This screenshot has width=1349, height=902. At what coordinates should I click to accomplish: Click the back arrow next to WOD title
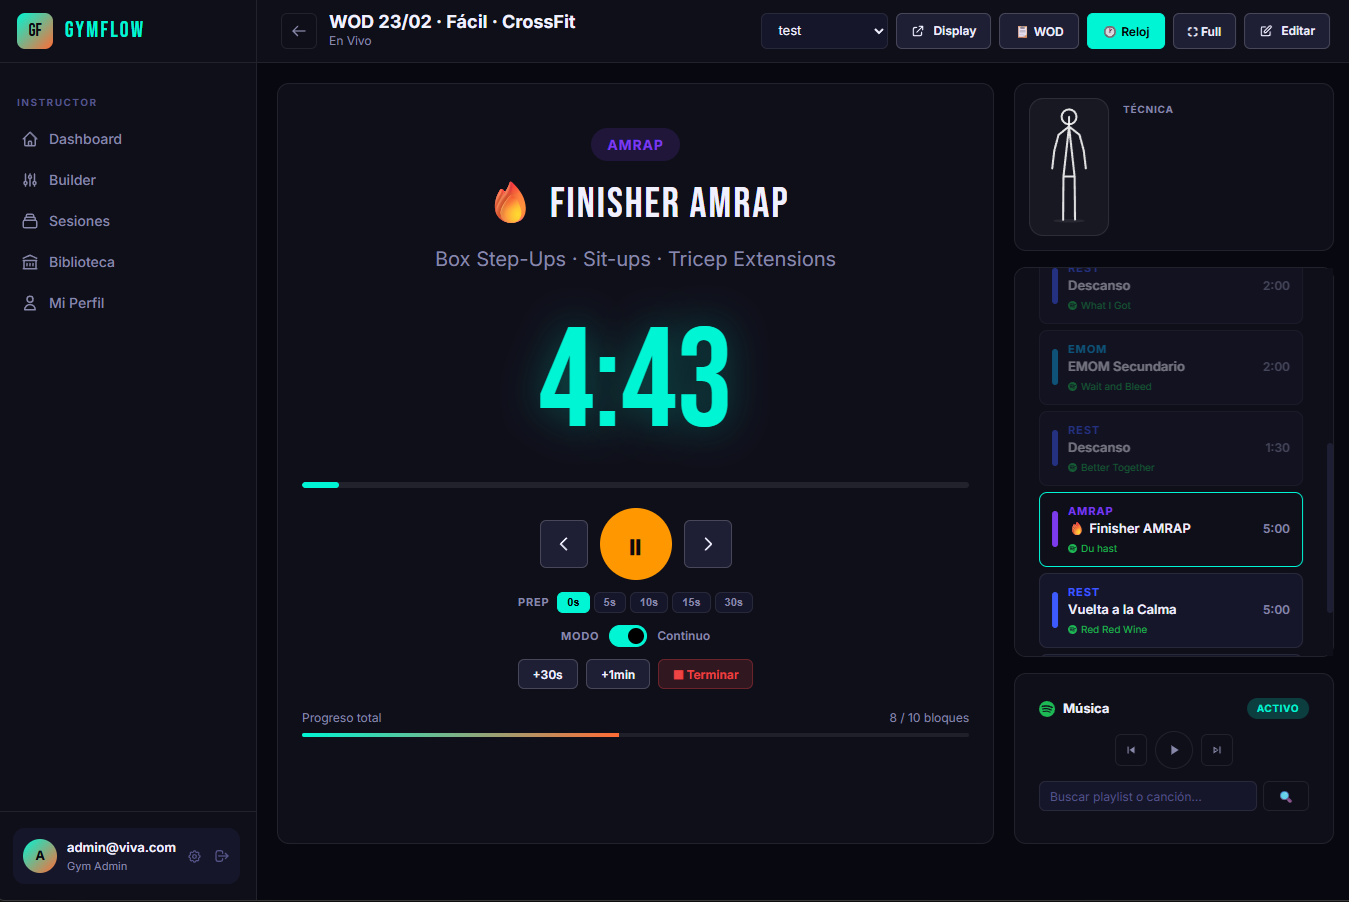(298, 31)
